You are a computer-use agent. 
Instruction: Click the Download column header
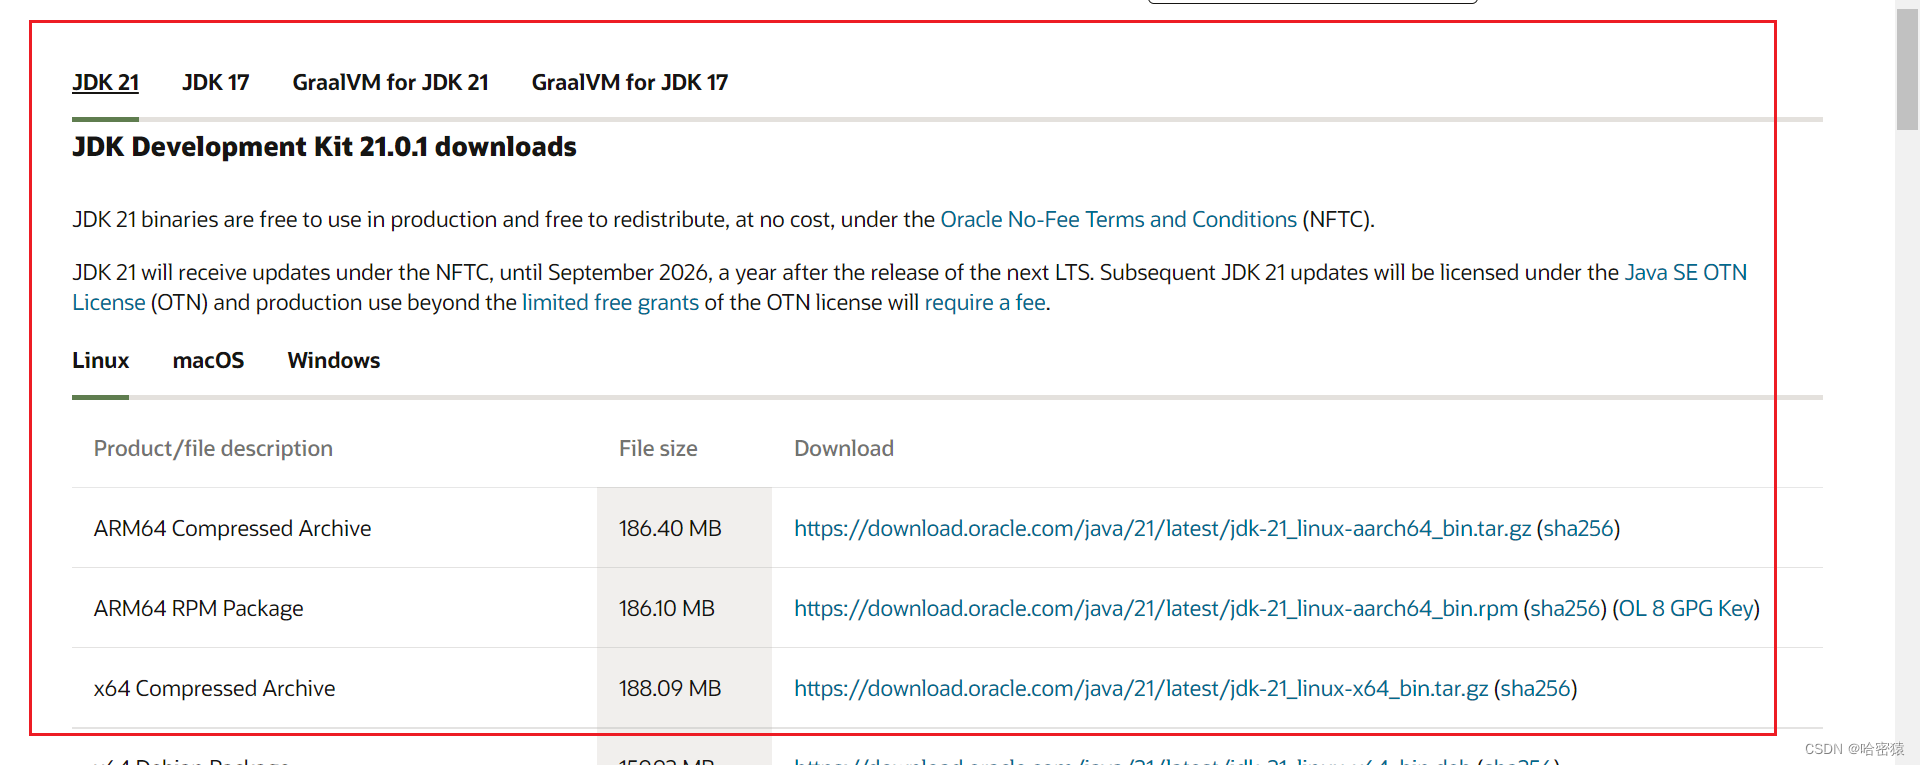point(844,448)
